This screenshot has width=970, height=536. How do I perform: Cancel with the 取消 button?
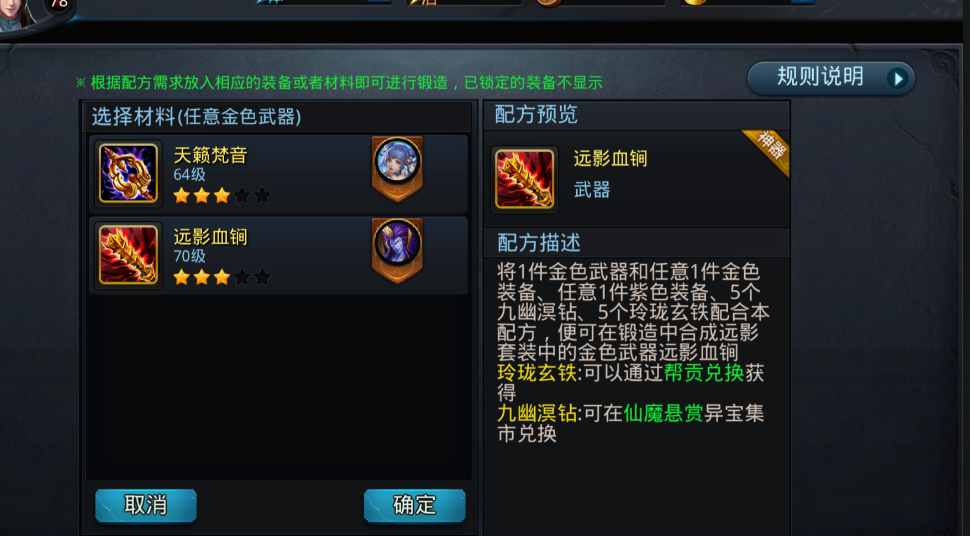(146, 506)
